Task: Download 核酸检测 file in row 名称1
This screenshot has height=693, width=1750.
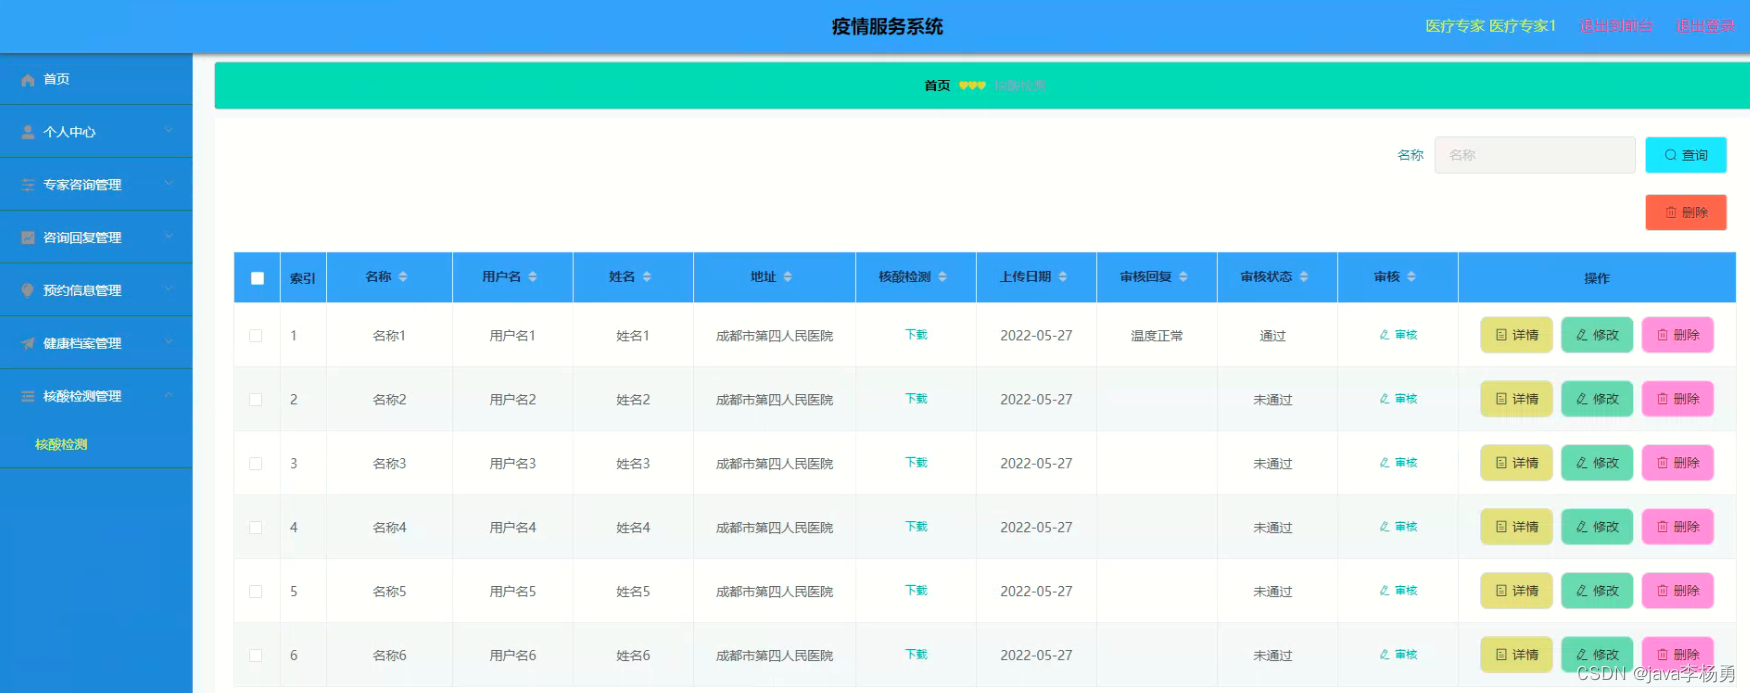Action: (x=916, y=335)
